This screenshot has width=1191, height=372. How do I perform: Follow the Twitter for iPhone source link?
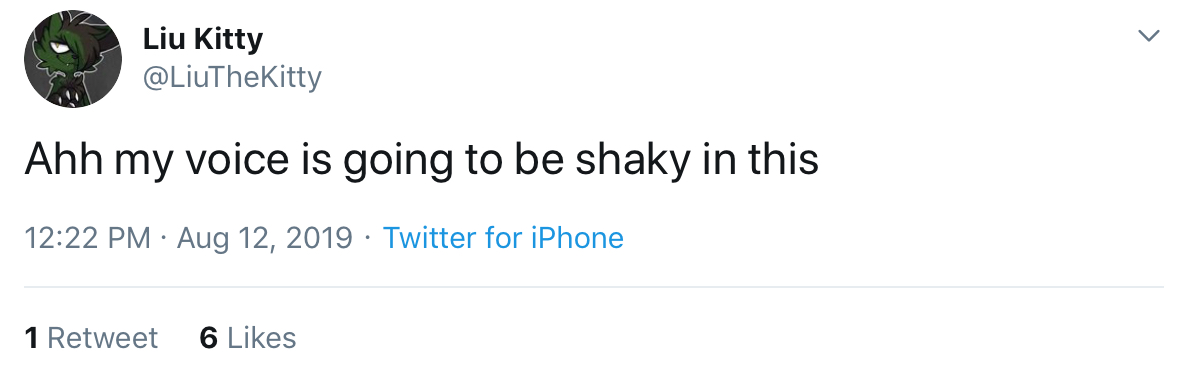pos(503,238)
